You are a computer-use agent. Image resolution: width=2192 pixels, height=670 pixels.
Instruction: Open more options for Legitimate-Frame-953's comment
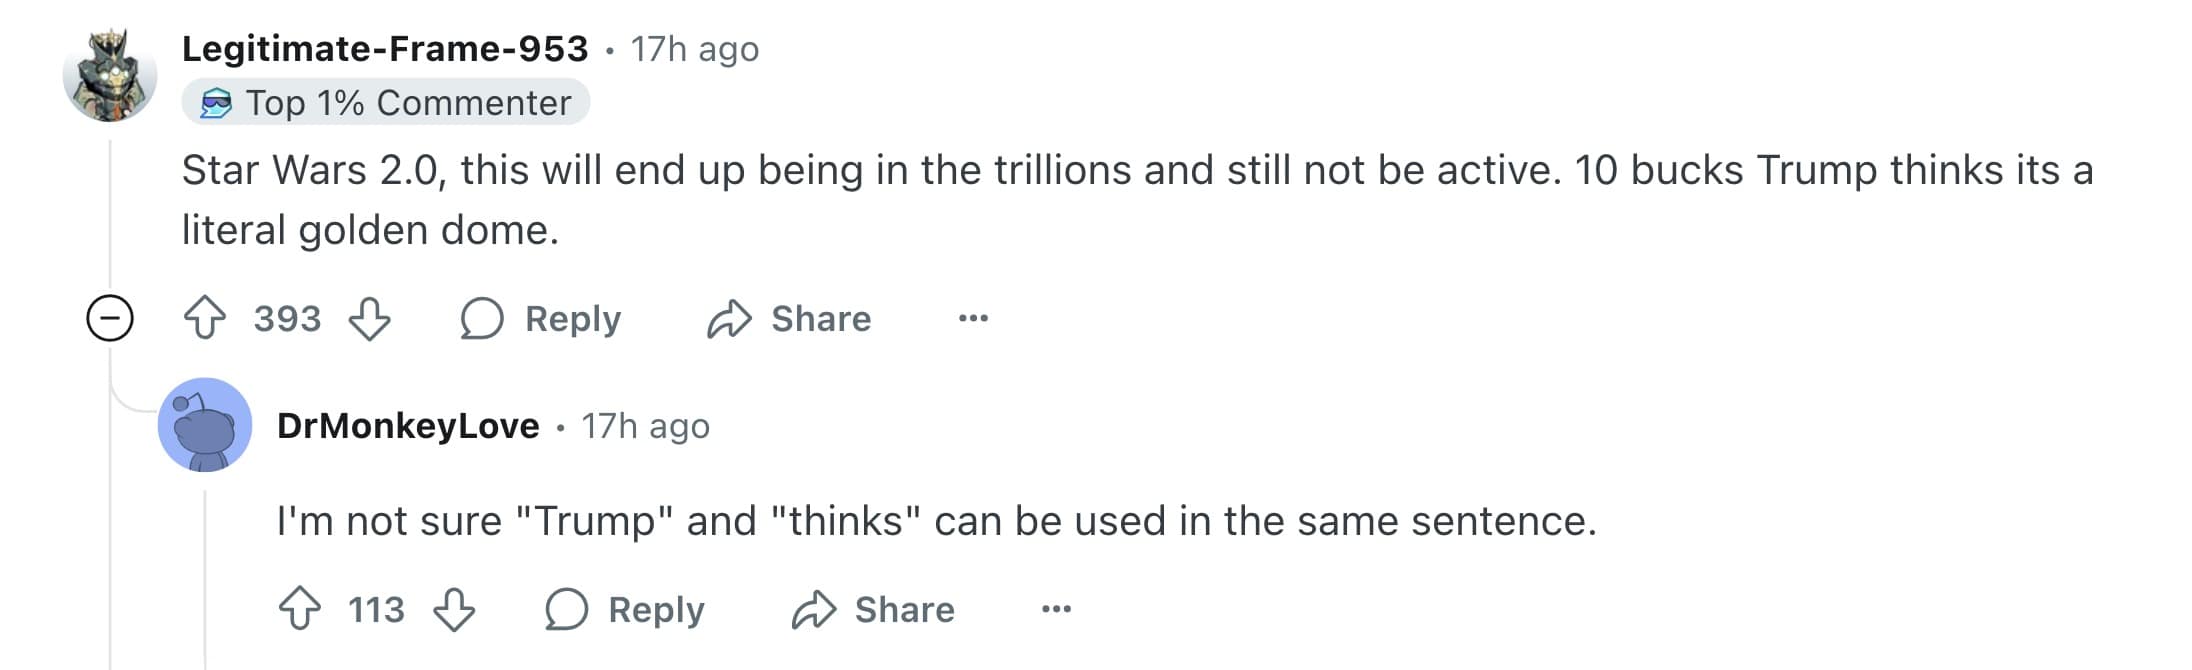973,319
